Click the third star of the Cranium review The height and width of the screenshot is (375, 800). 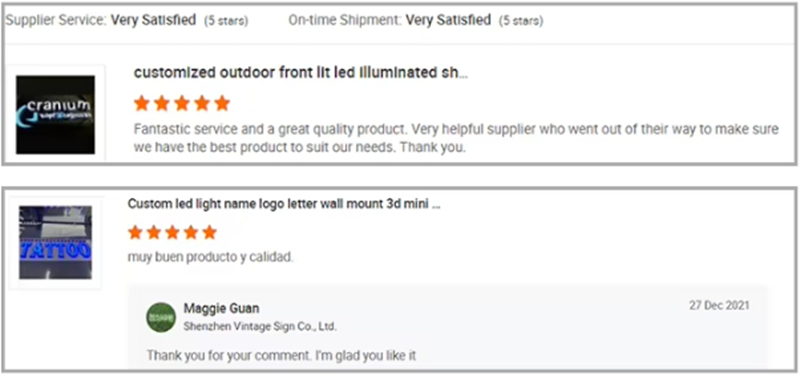pyautogui.click(x=182, y=104)
